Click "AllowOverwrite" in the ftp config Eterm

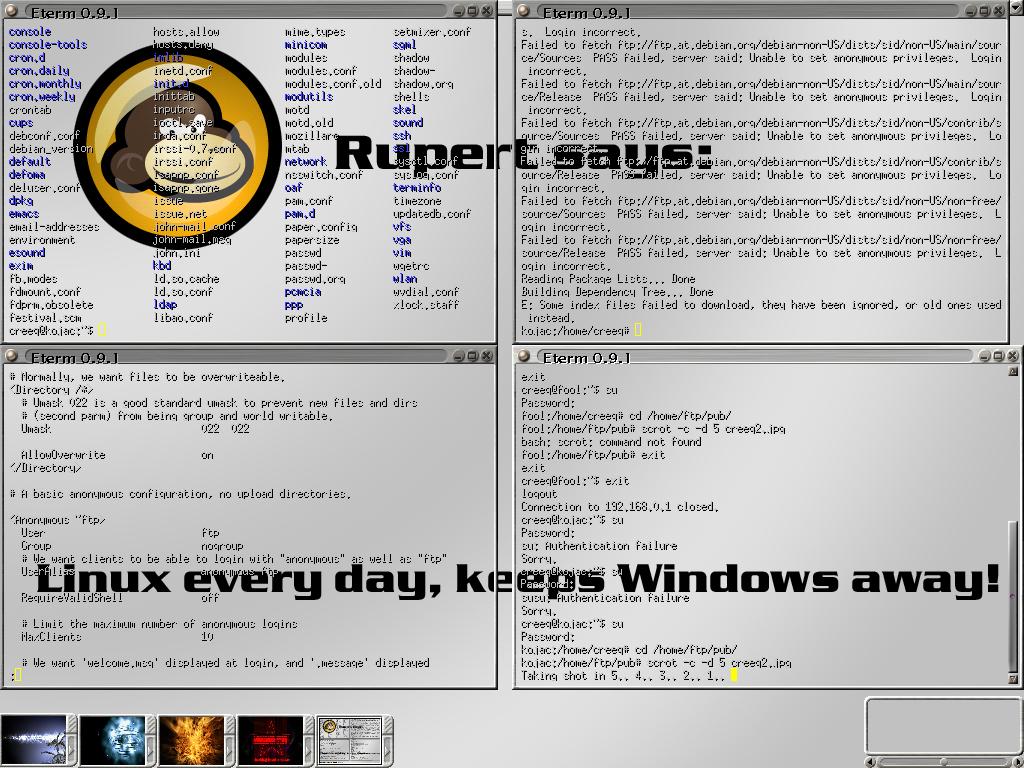(x=63, y=455)
